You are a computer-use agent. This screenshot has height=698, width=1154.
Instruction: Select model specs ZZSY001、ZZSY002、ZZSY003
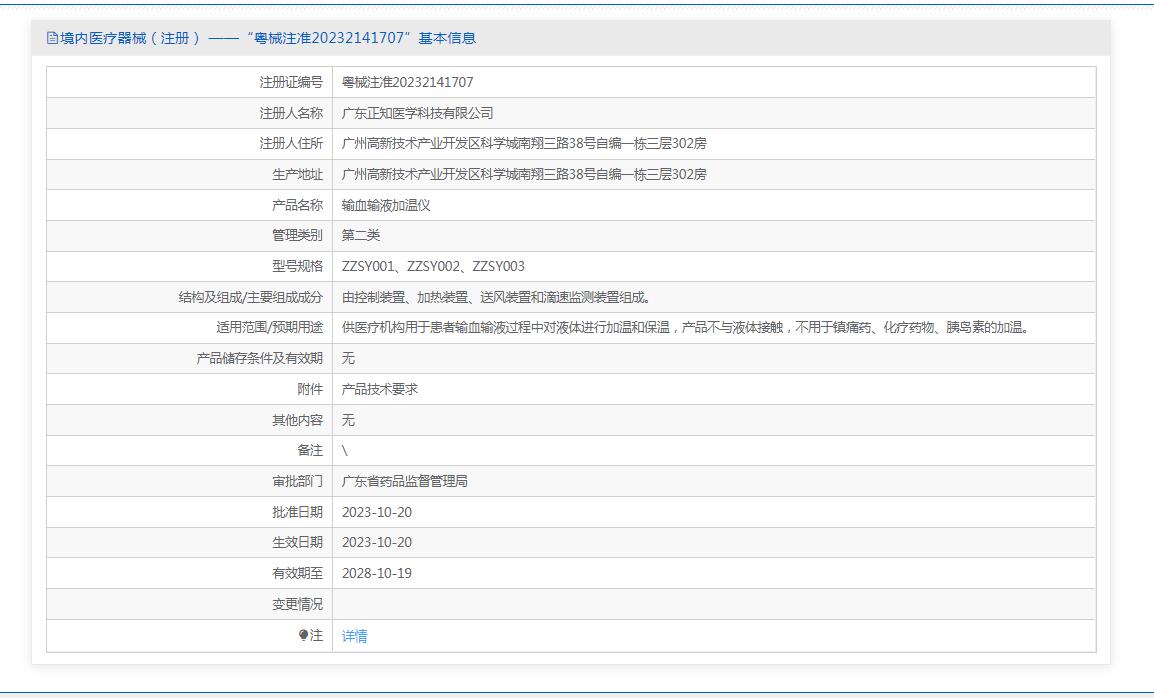pos(433,267)
